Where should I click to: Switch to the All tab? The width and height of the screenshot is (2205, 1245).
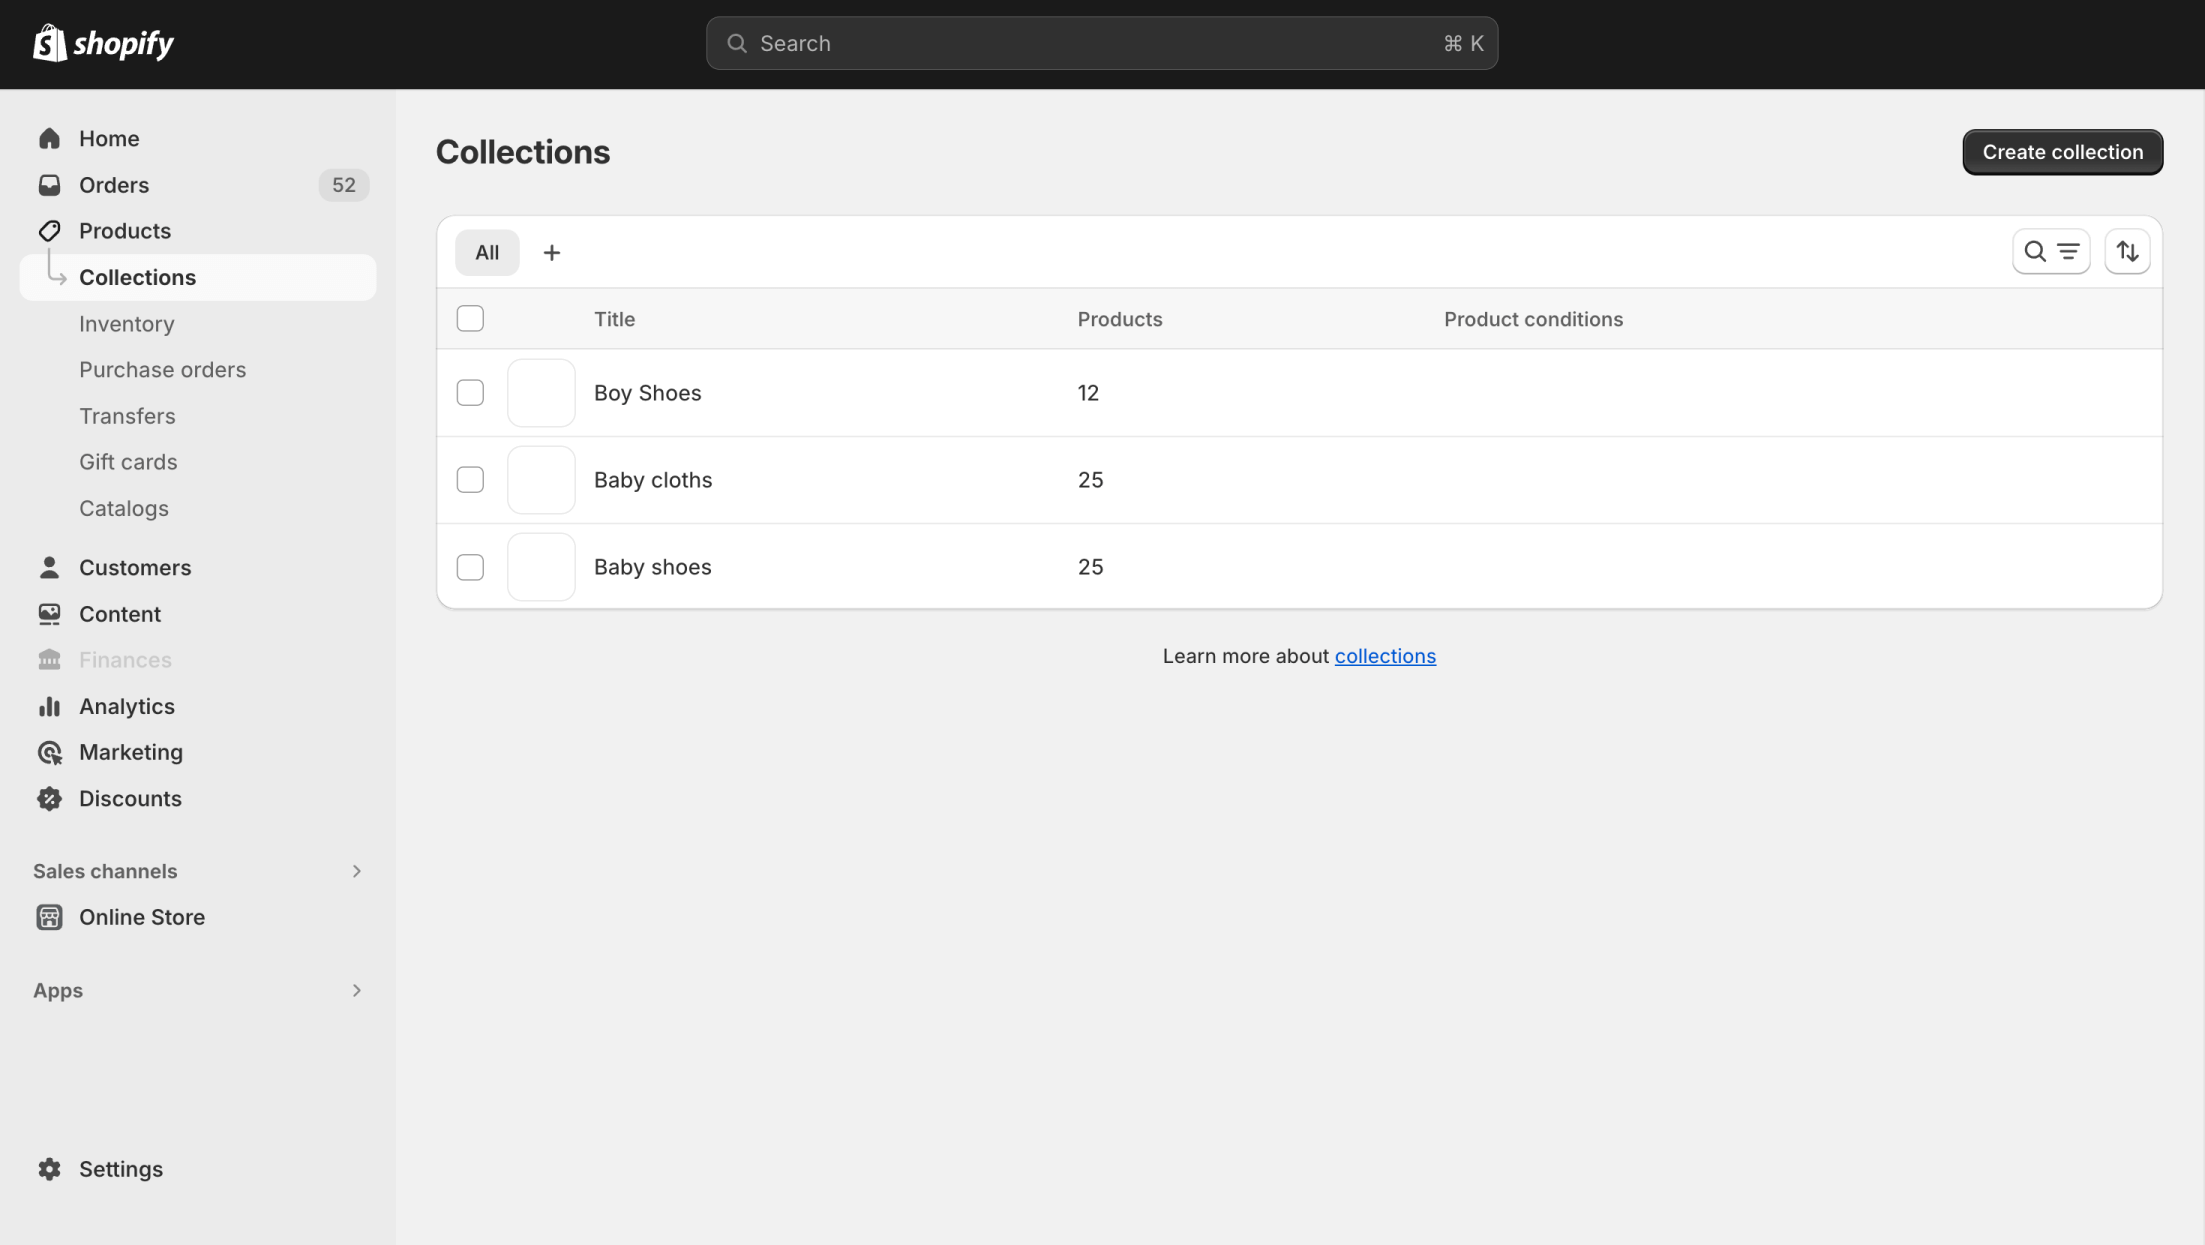point(487,253)
